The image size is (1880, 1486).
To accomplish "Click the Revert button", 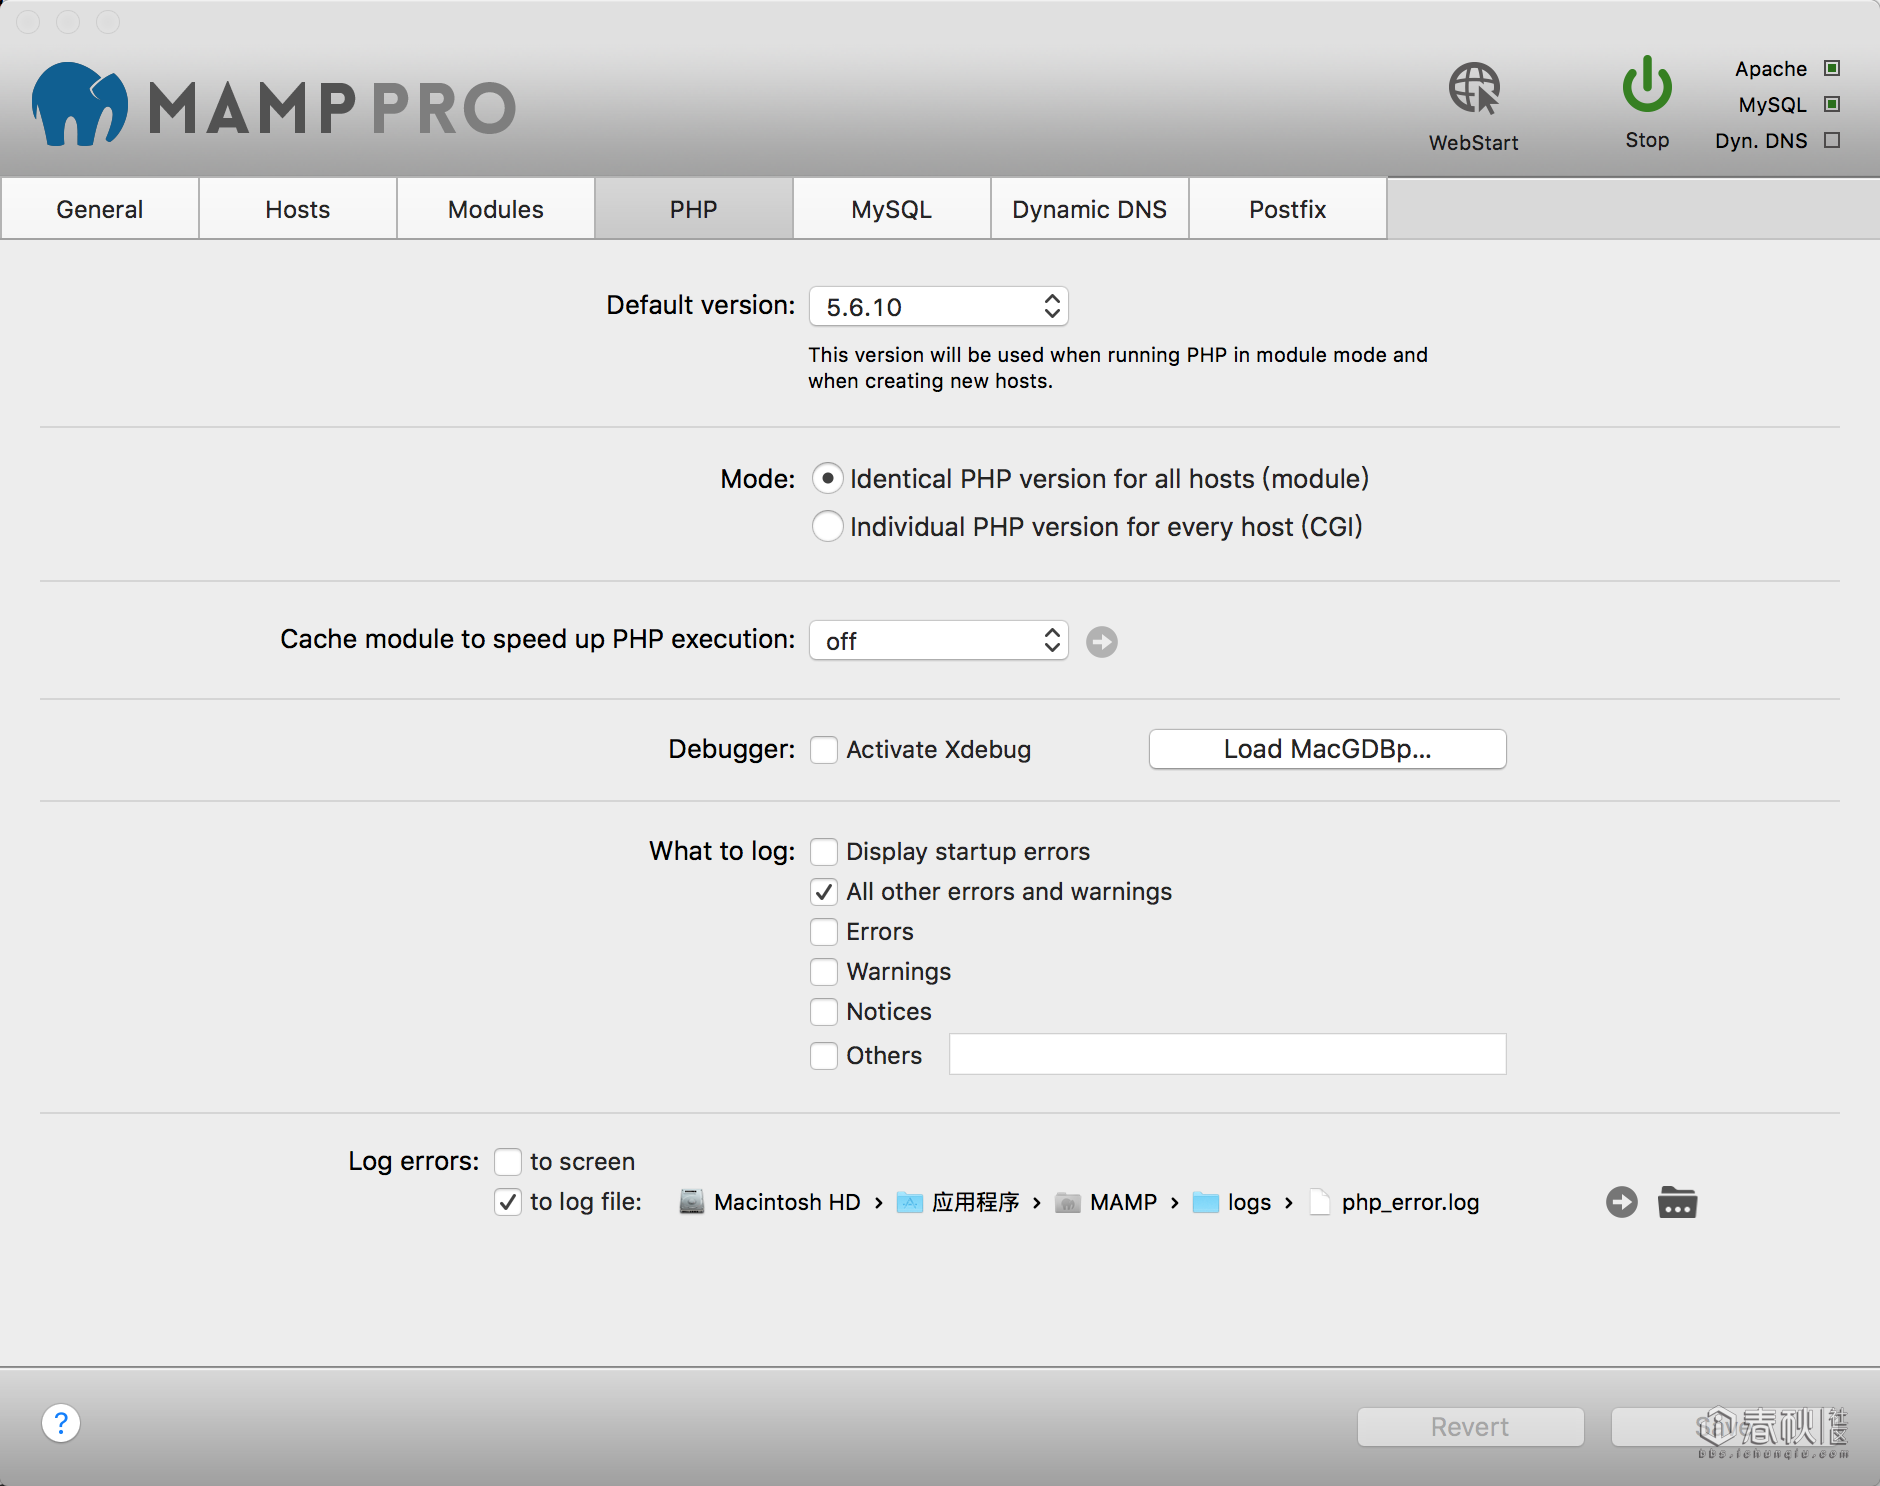I will tap(1470, 1427).
